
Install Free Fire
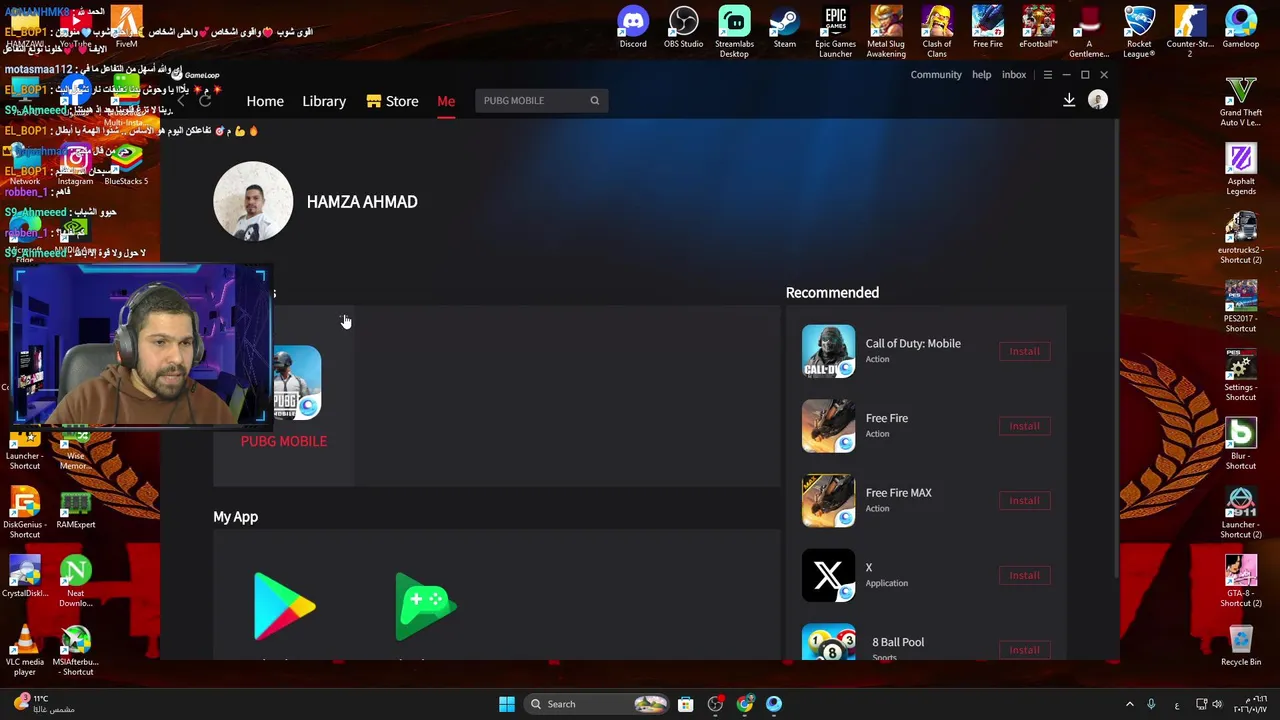point(1024,426)
